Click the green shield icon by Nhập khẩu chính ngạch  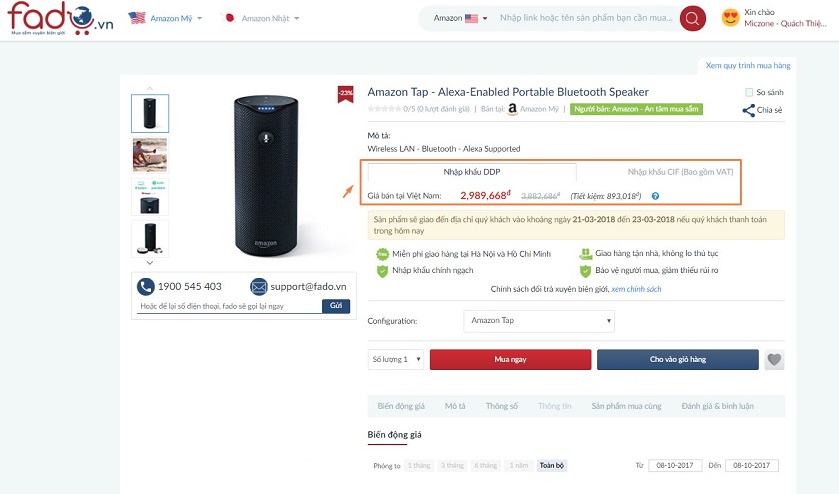click(x=382, y=271)
